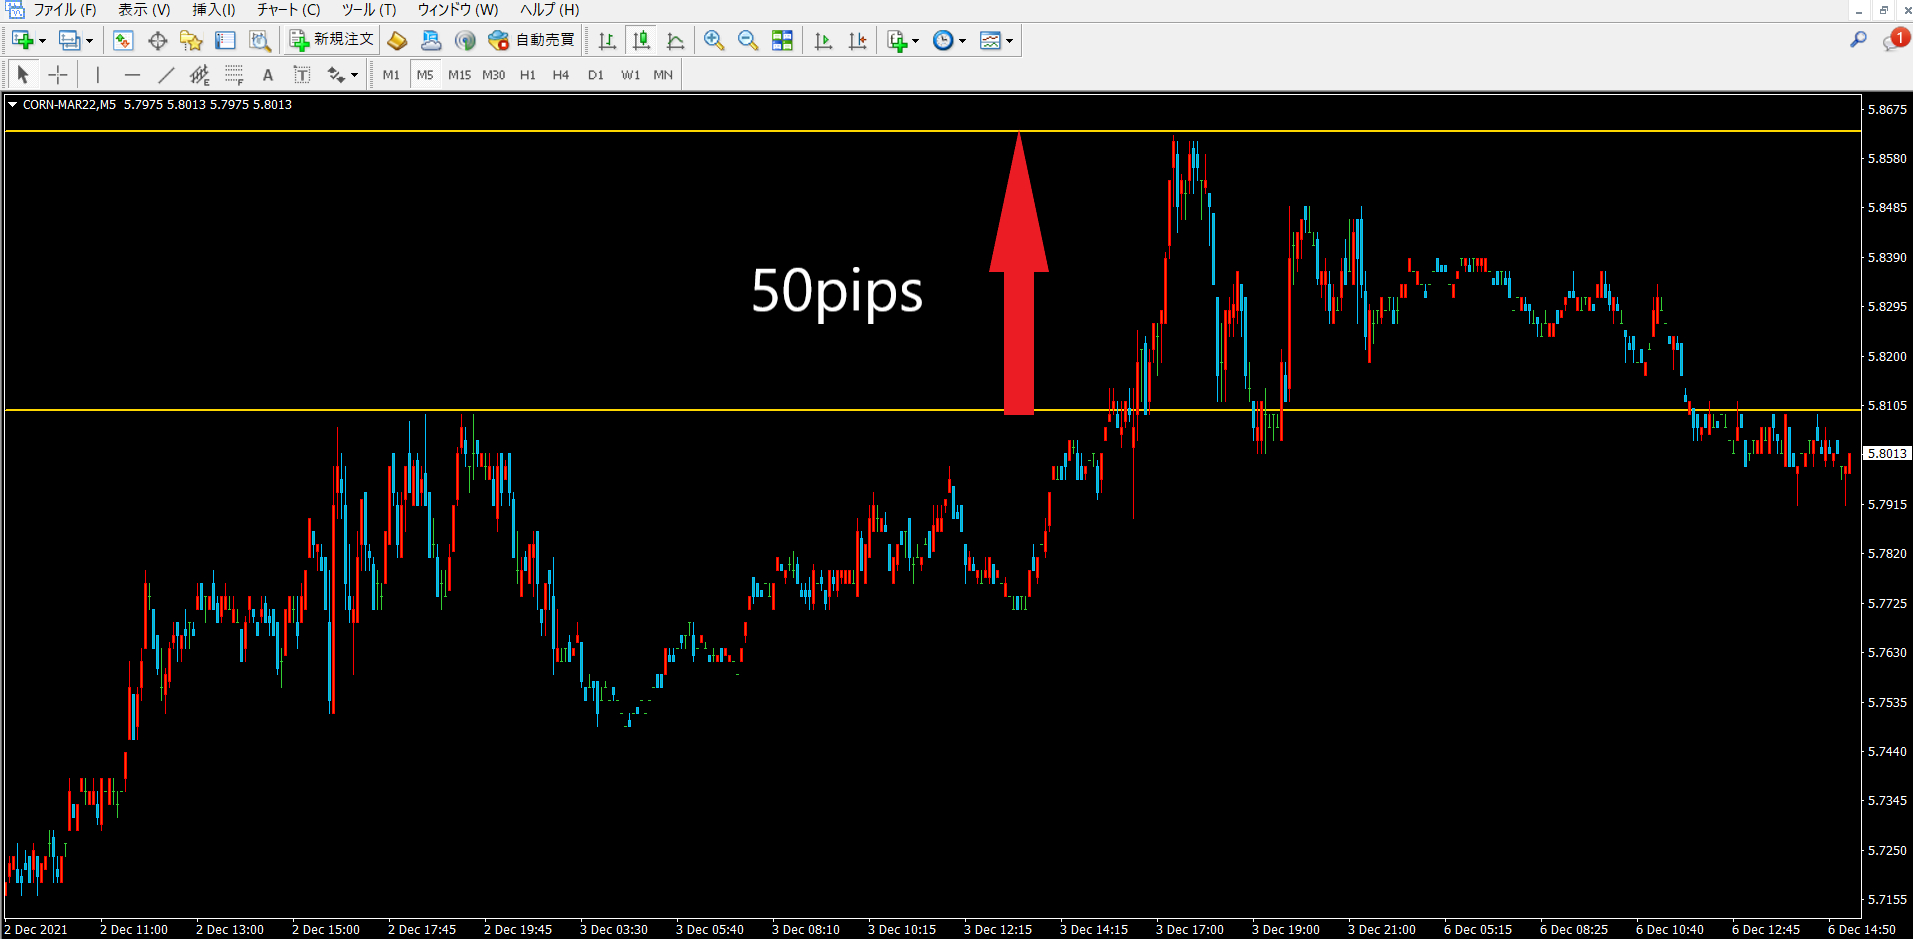Viewport: 1913px width, 939px height.
Task: Switch chart to line chart type
Action: pos(675,40)
